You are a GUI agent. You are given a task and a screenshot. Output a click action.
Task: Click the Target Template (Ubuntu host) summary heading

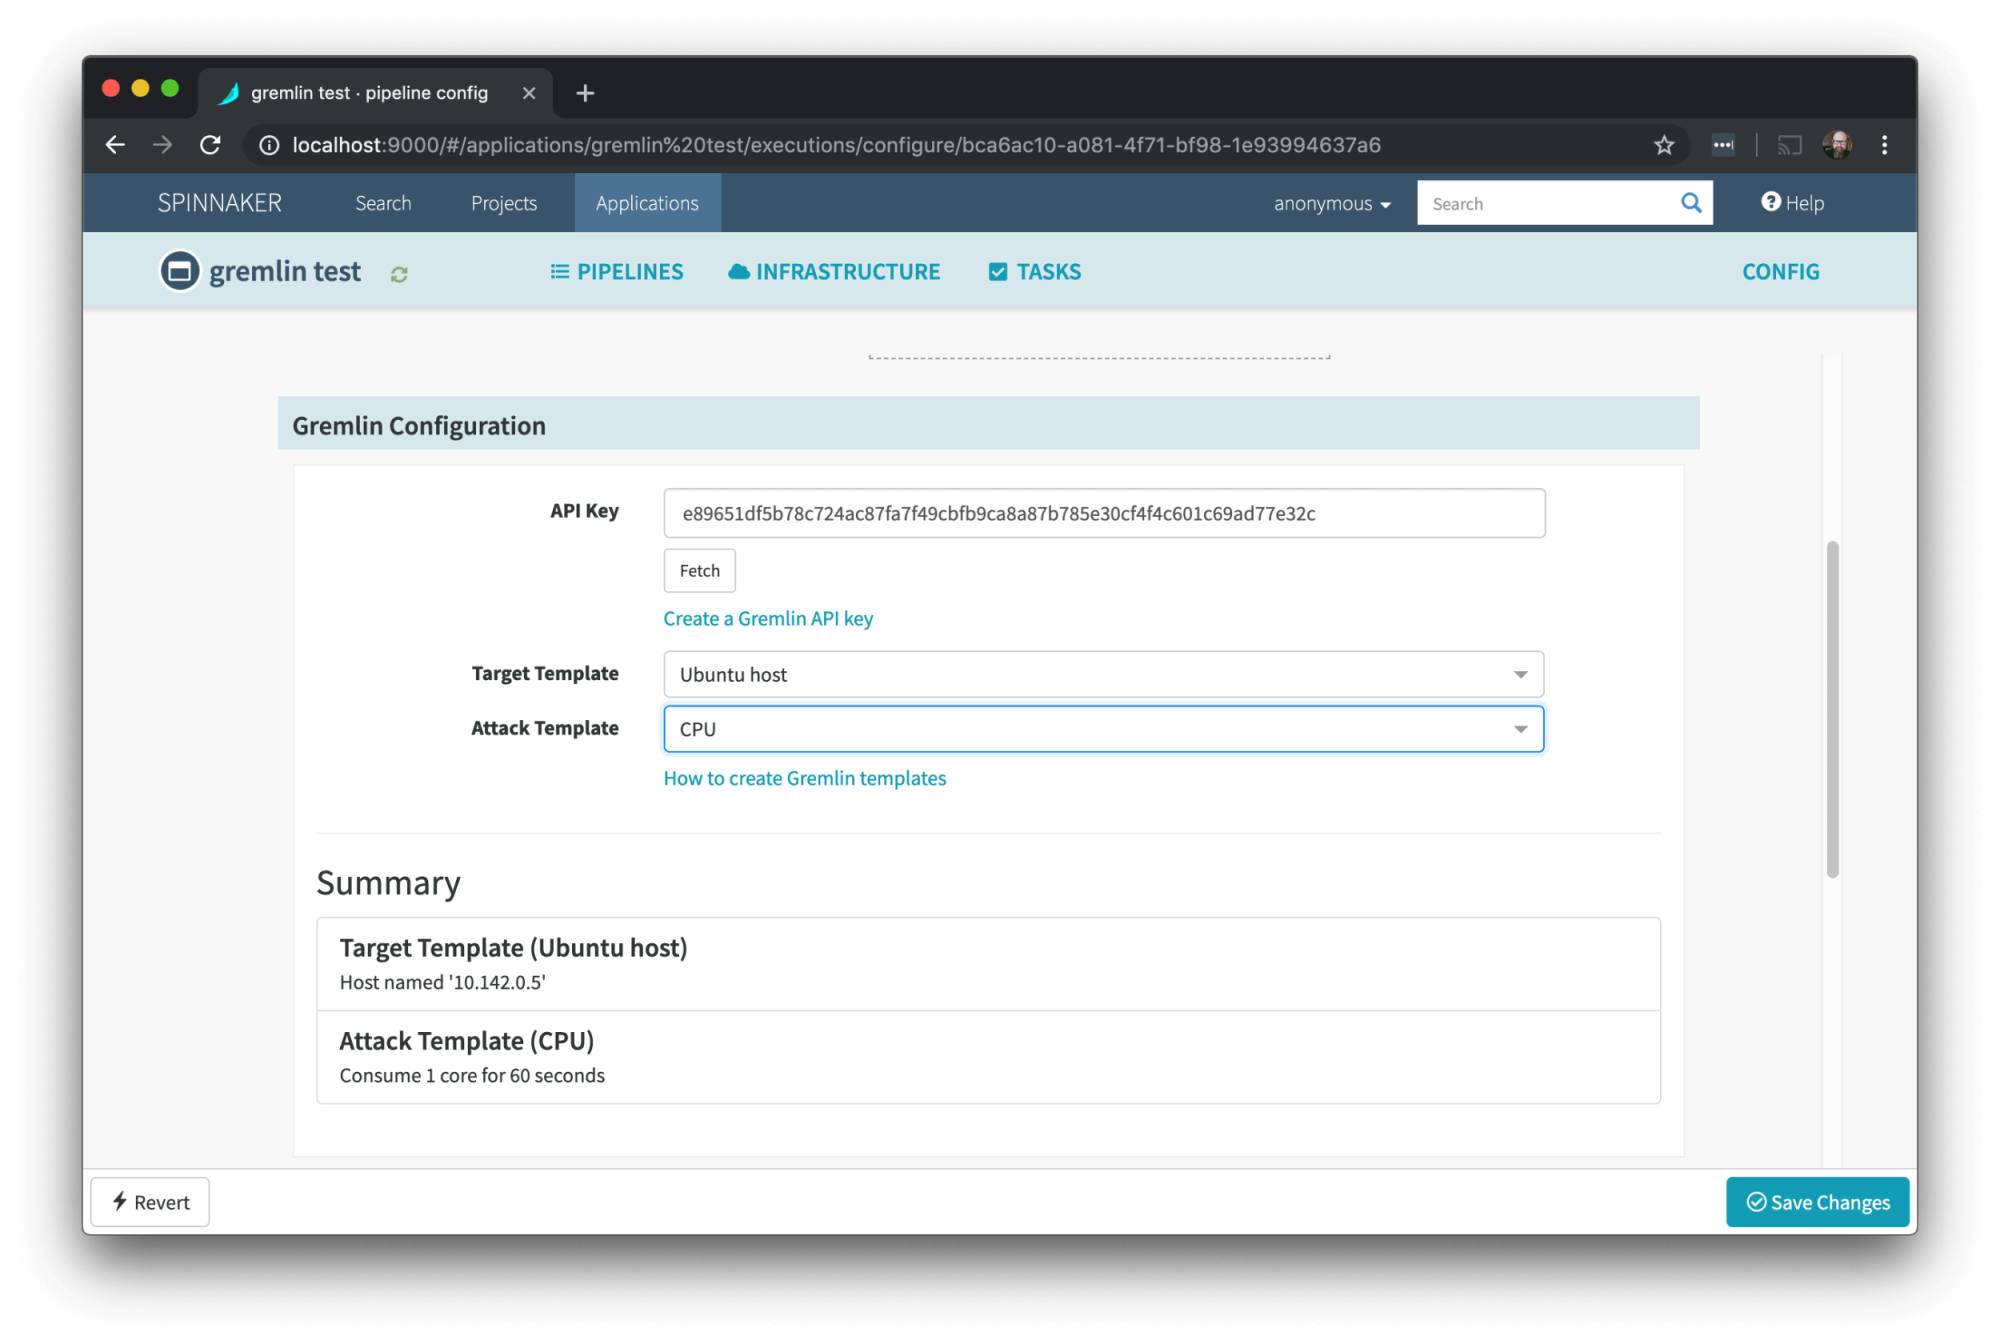513,948
